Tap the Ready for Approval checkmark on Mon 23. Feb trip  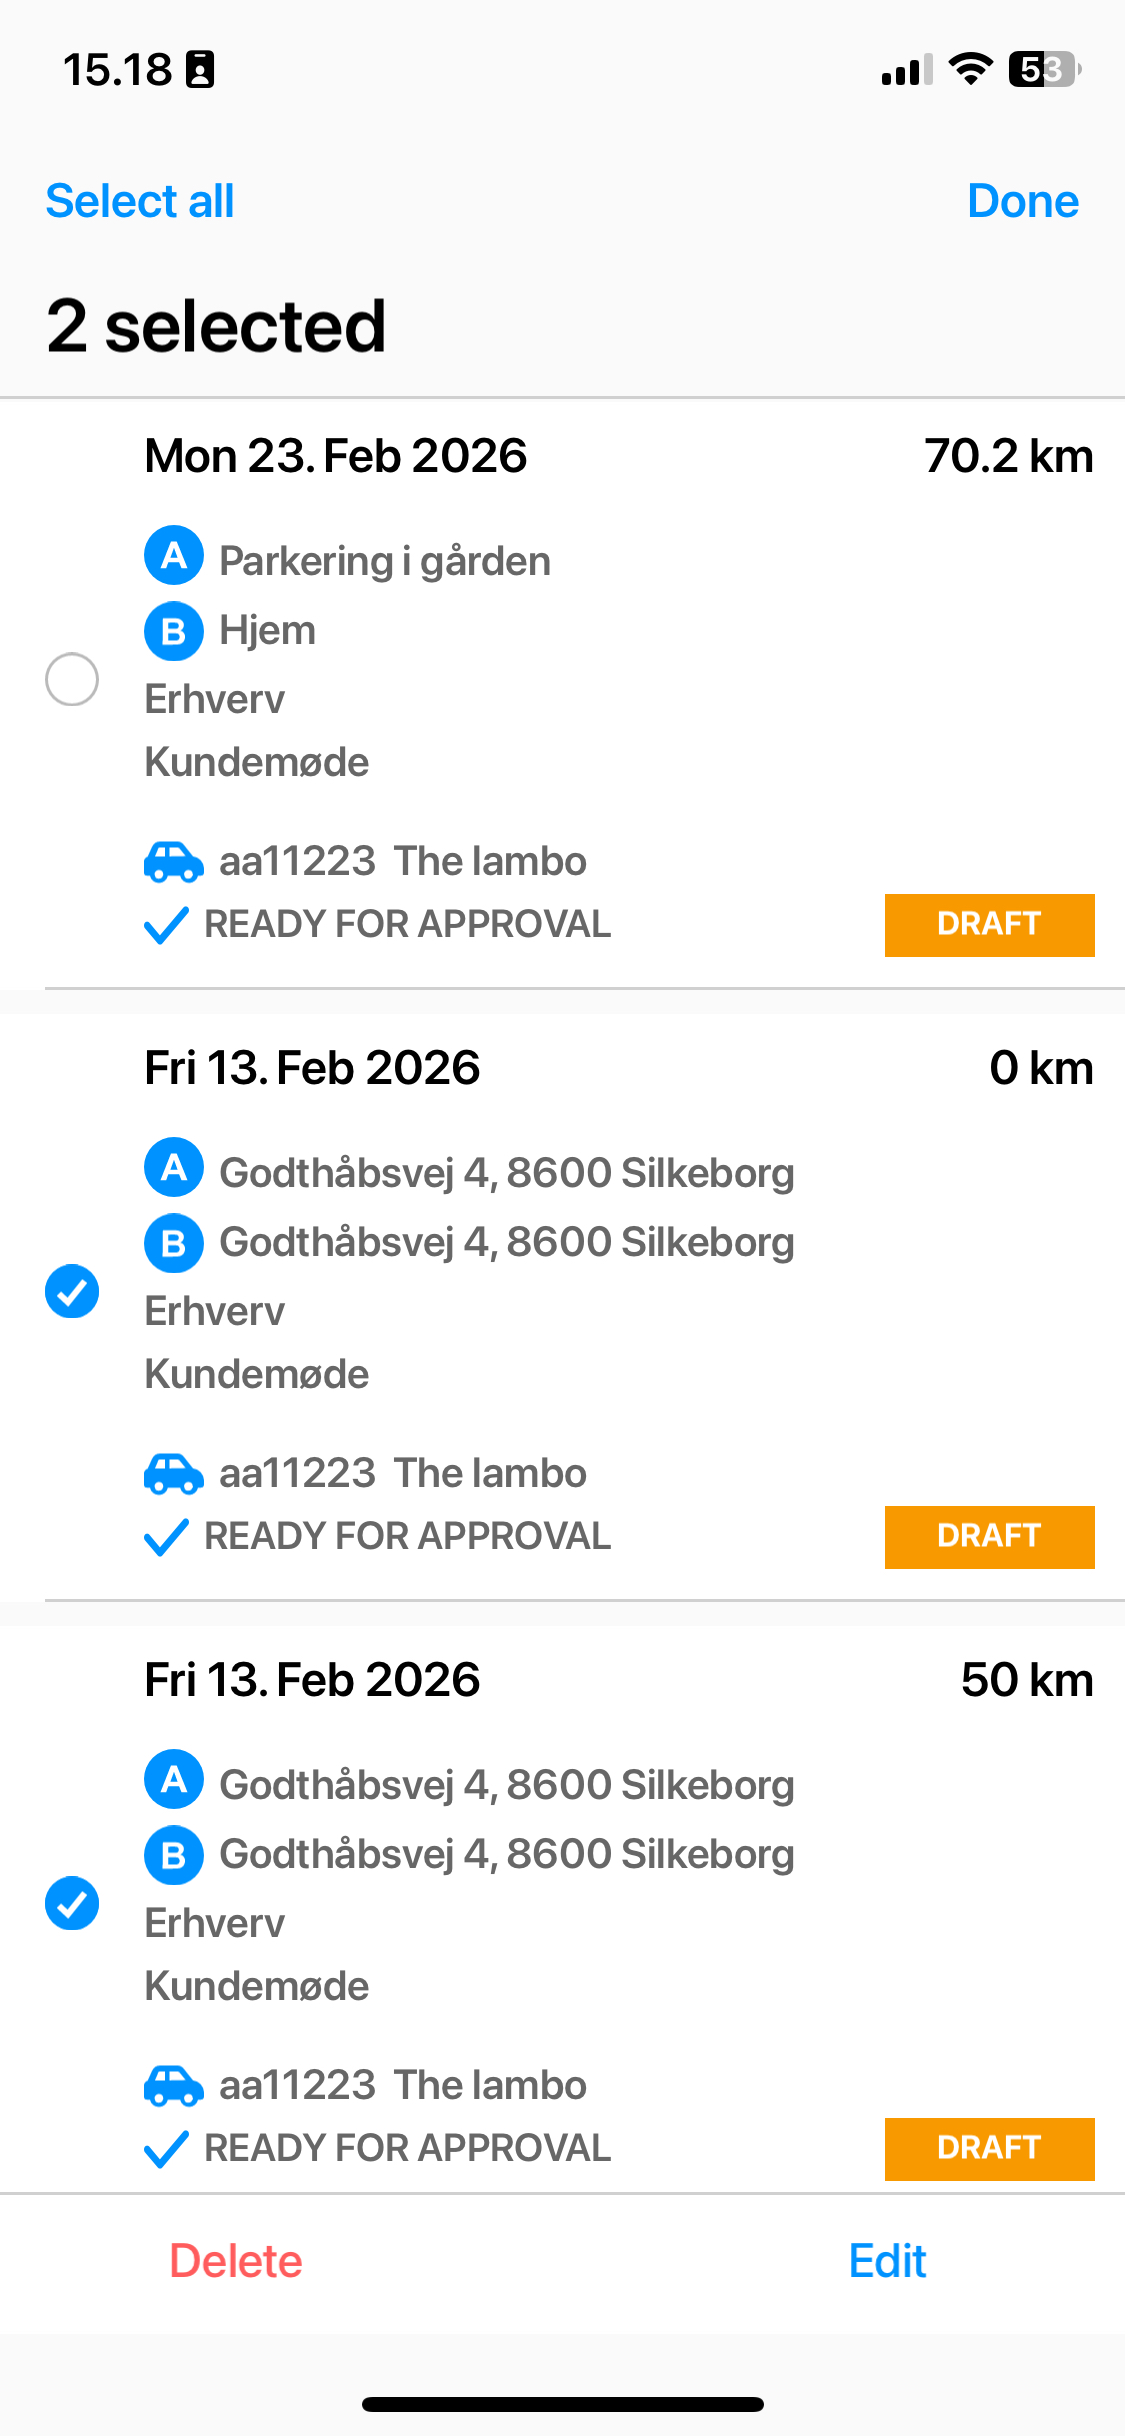(x=166, y=925)
